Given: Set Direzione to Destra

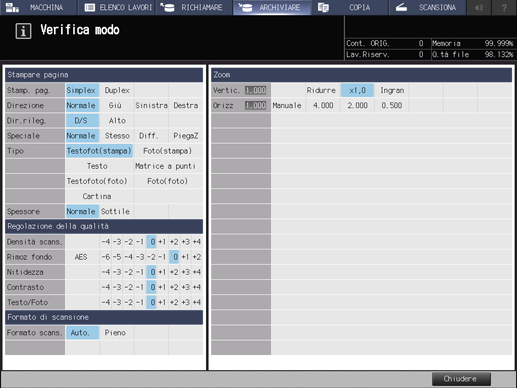Looking at the screenshot, I should pyautogui.click(x=186, y=105).
